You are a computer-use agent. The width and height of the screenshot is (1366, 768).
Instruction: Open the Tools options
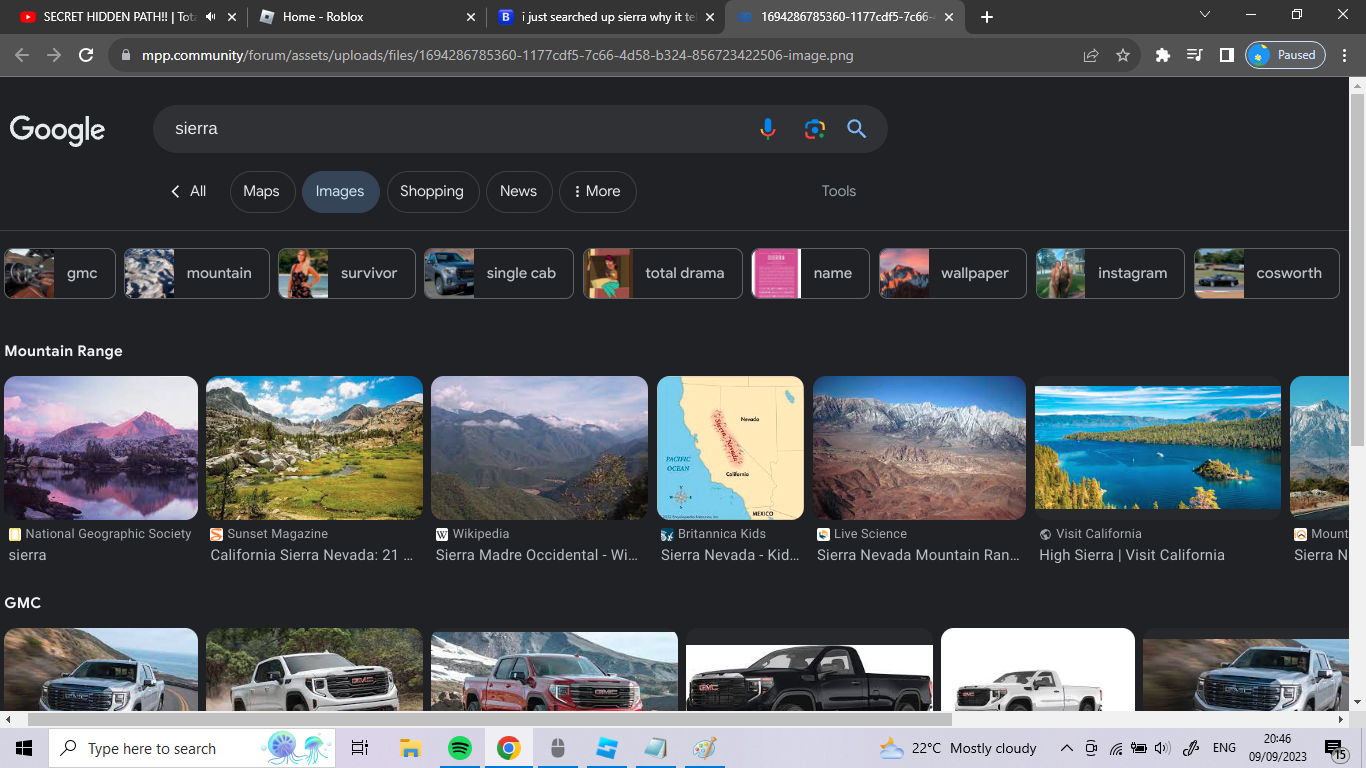[x=838, y=191]
